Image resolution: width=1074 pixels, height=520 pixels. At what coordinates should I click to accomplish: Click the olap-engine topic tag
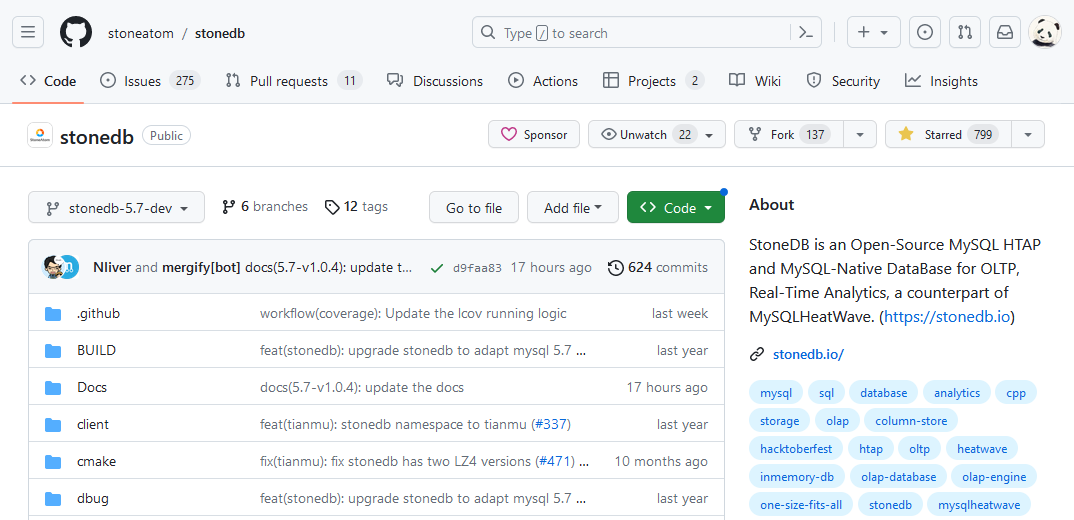[994, 477]
